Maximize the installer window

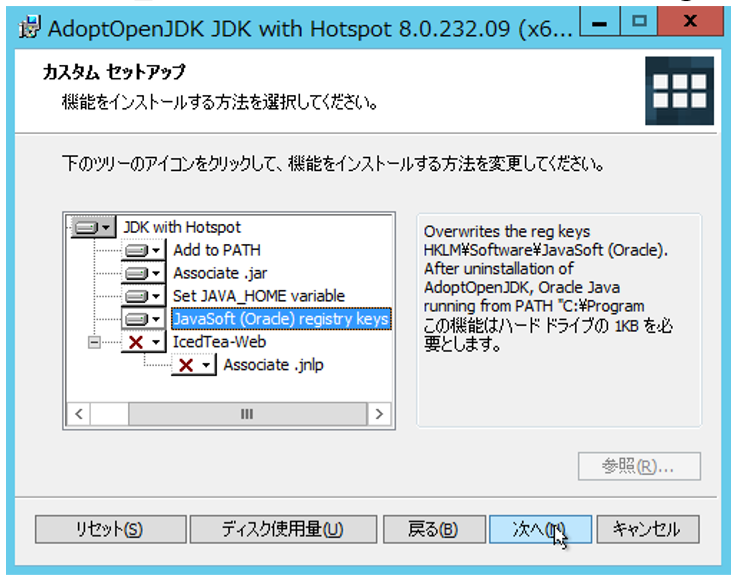click(639, 21)
